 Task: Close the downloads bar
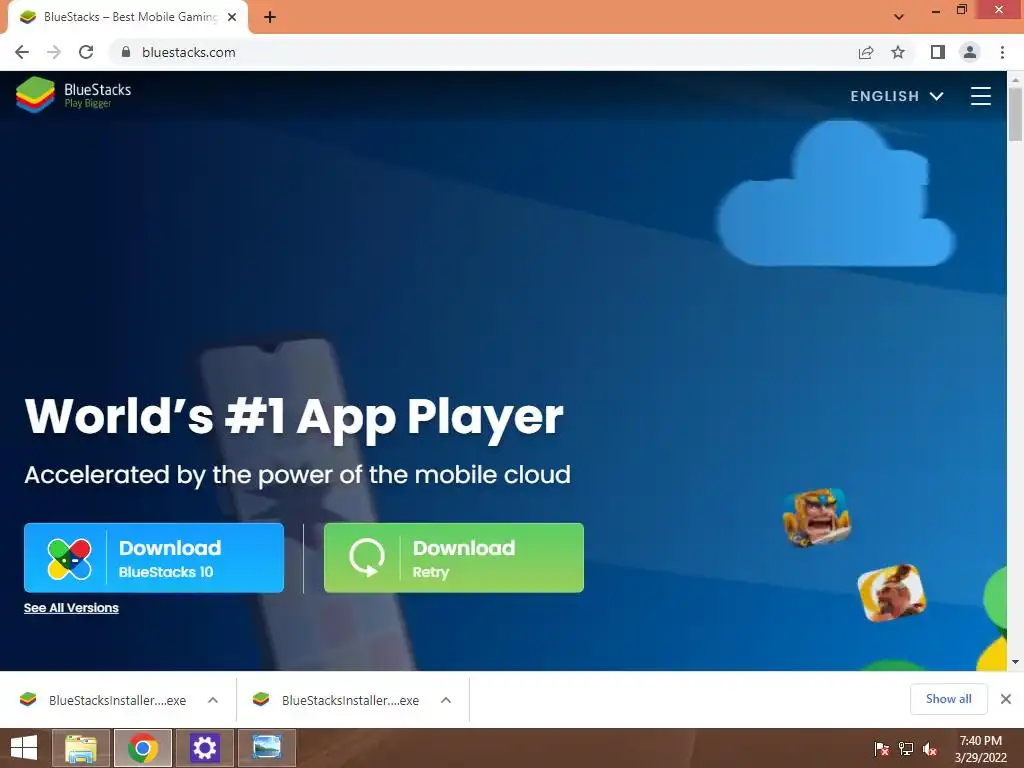pos(1006,699)
